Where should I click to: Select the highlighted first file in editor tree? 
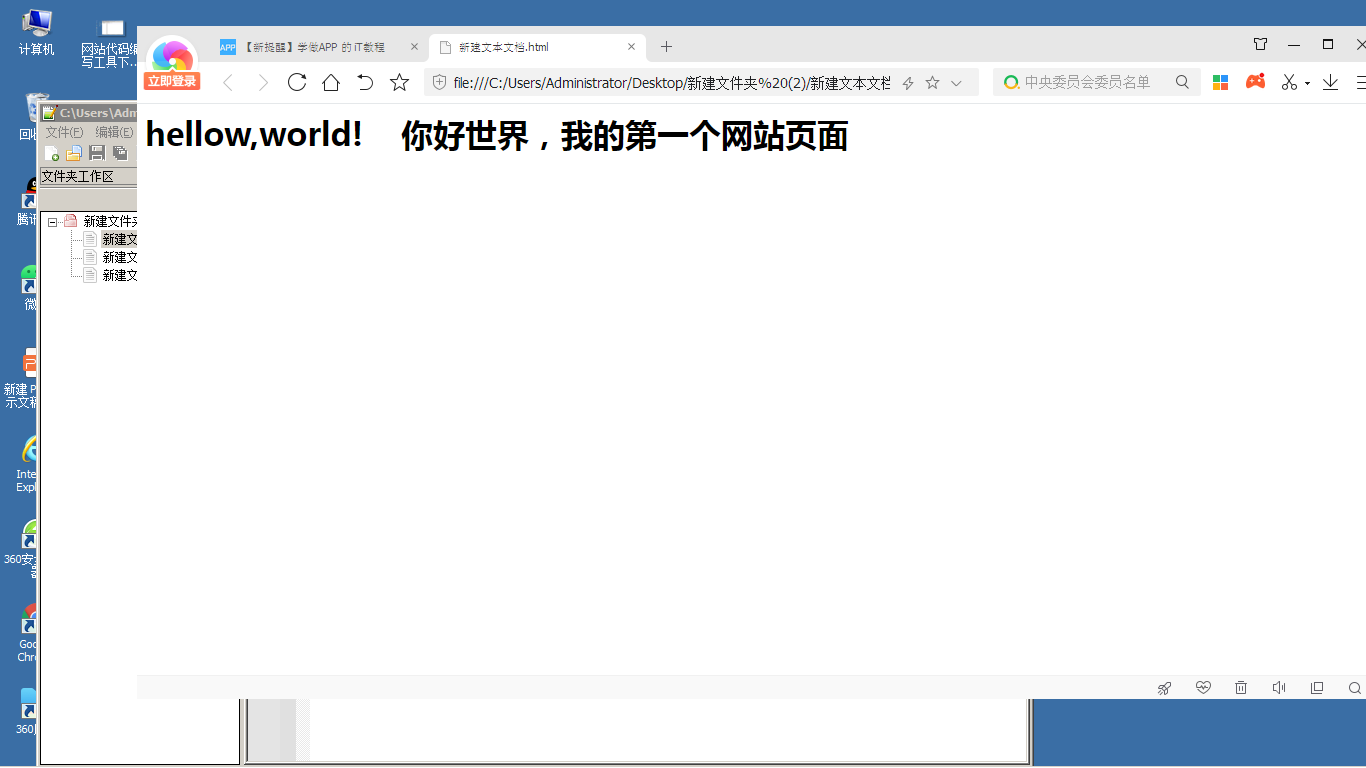tap(119, 239)
